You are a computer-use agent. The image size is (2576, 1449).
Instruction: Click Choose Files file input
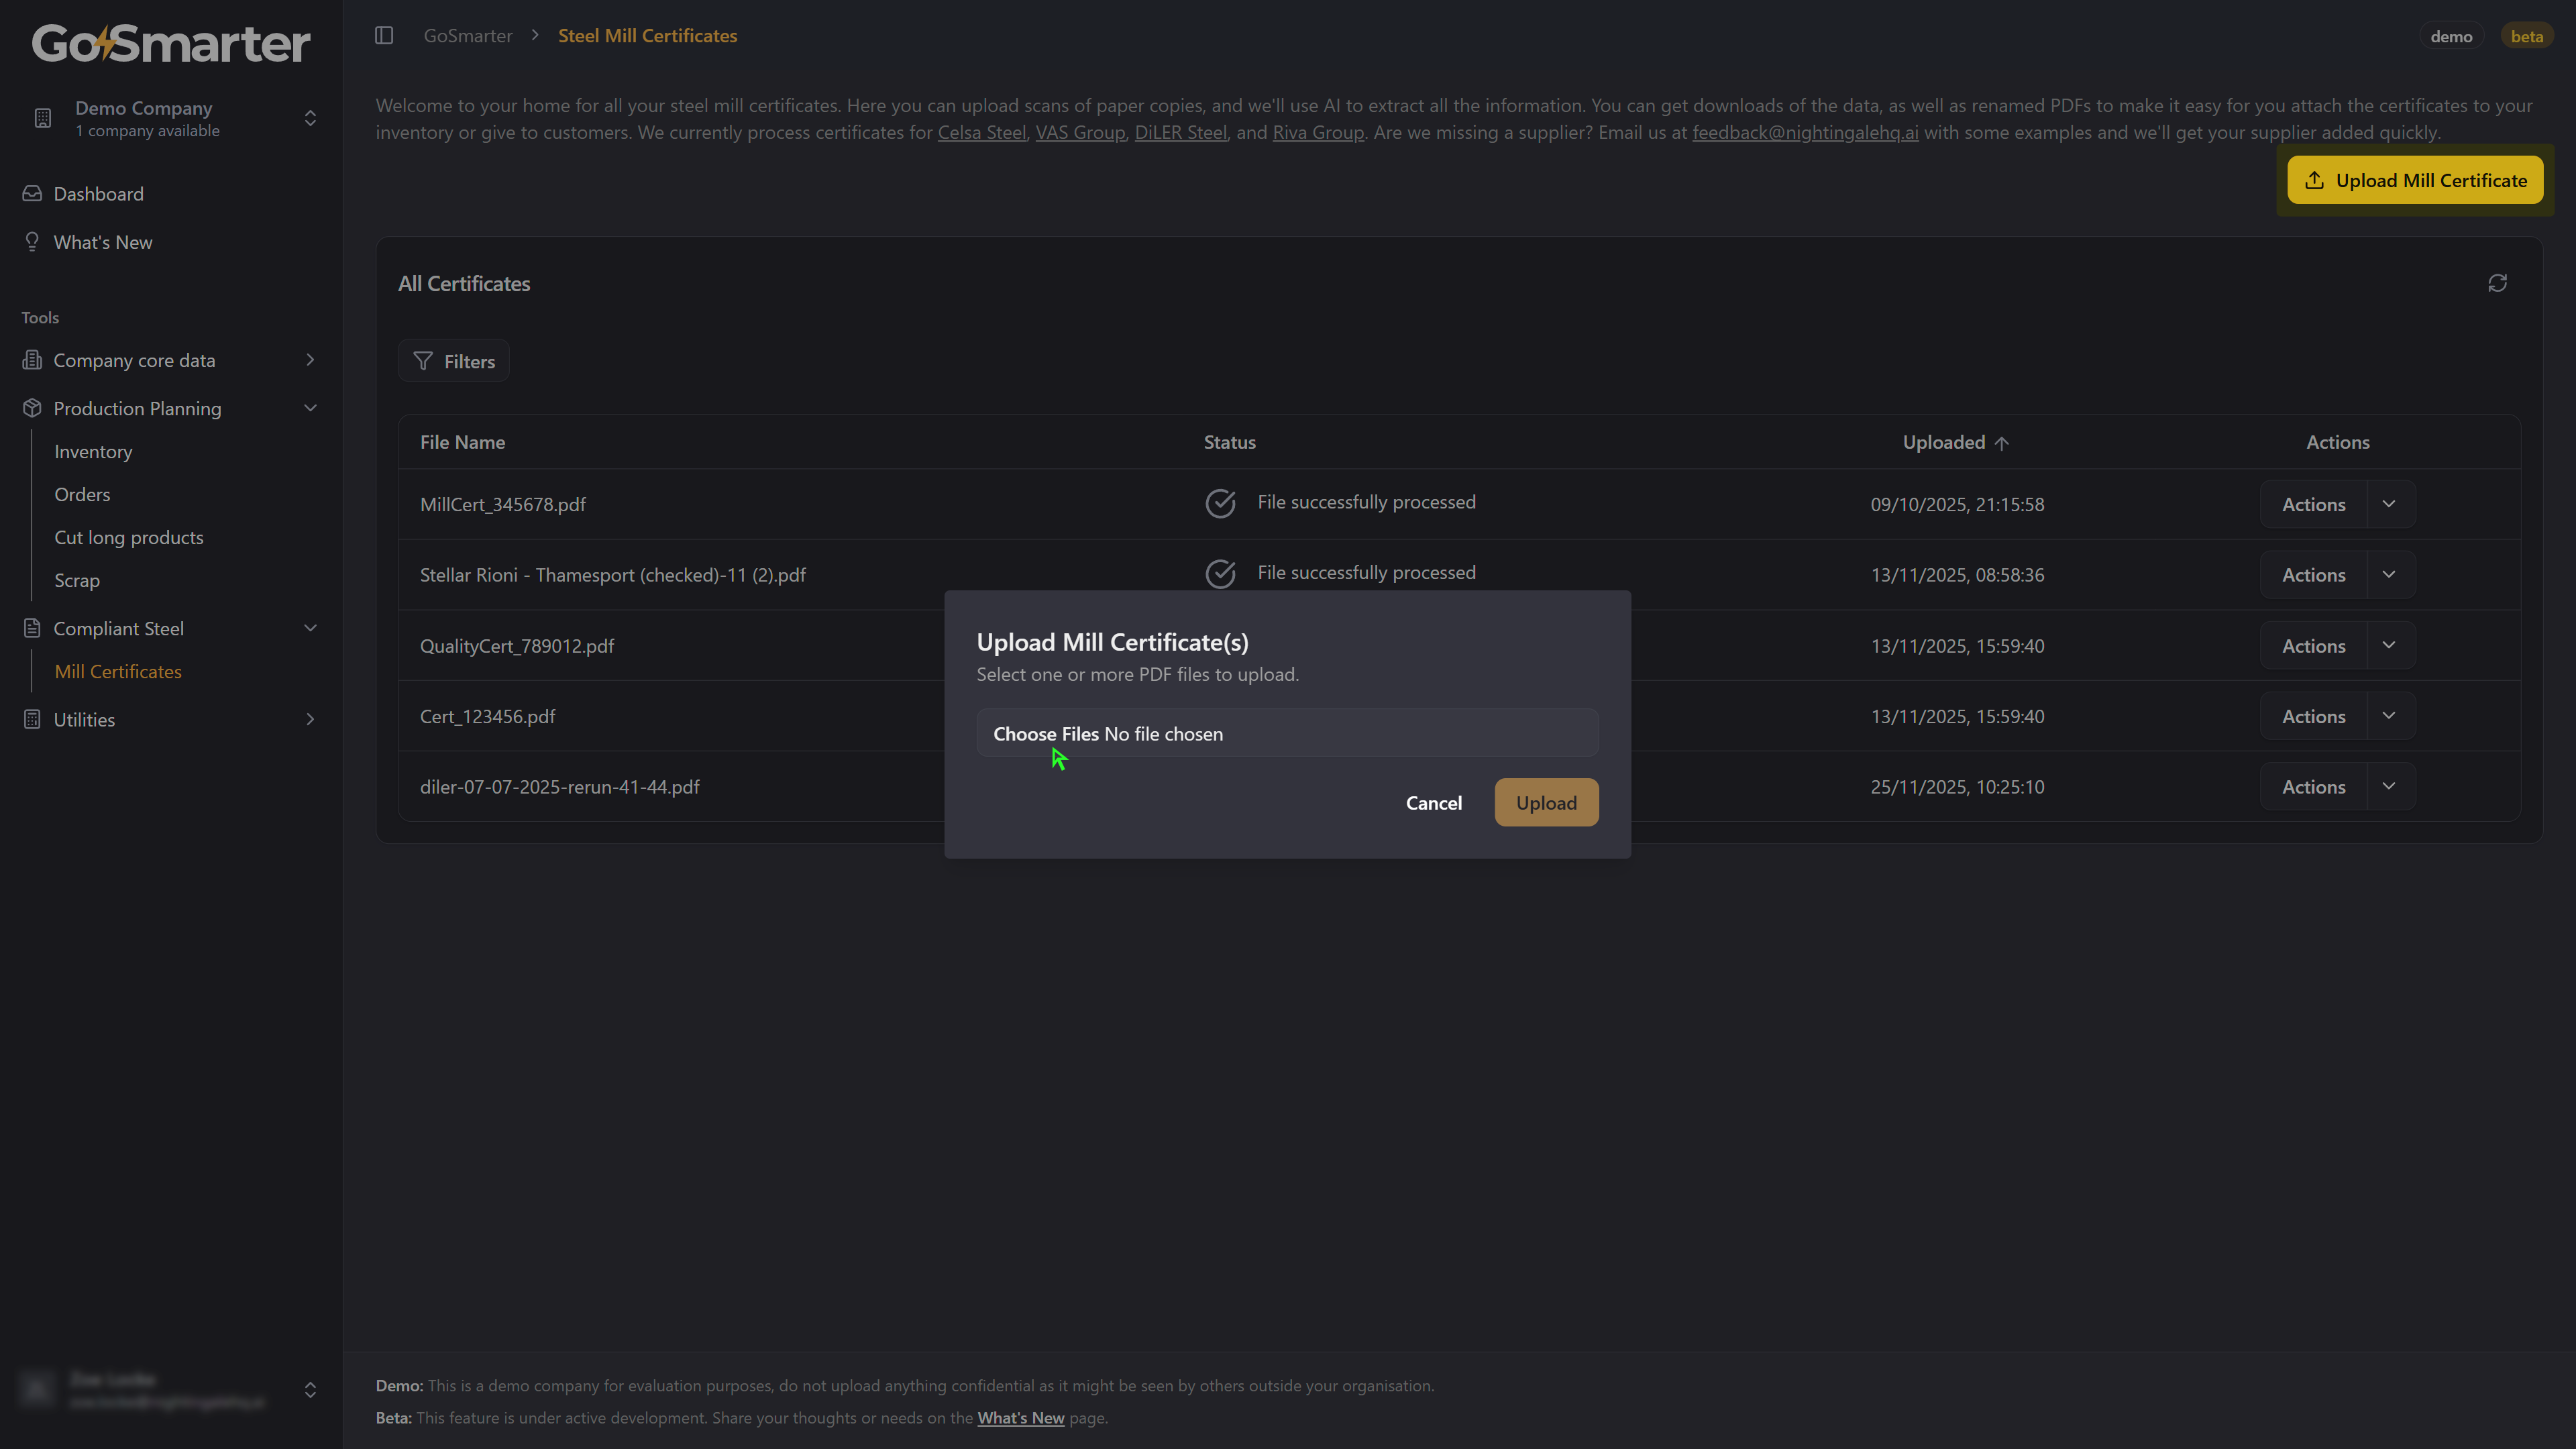point(1045,734)
